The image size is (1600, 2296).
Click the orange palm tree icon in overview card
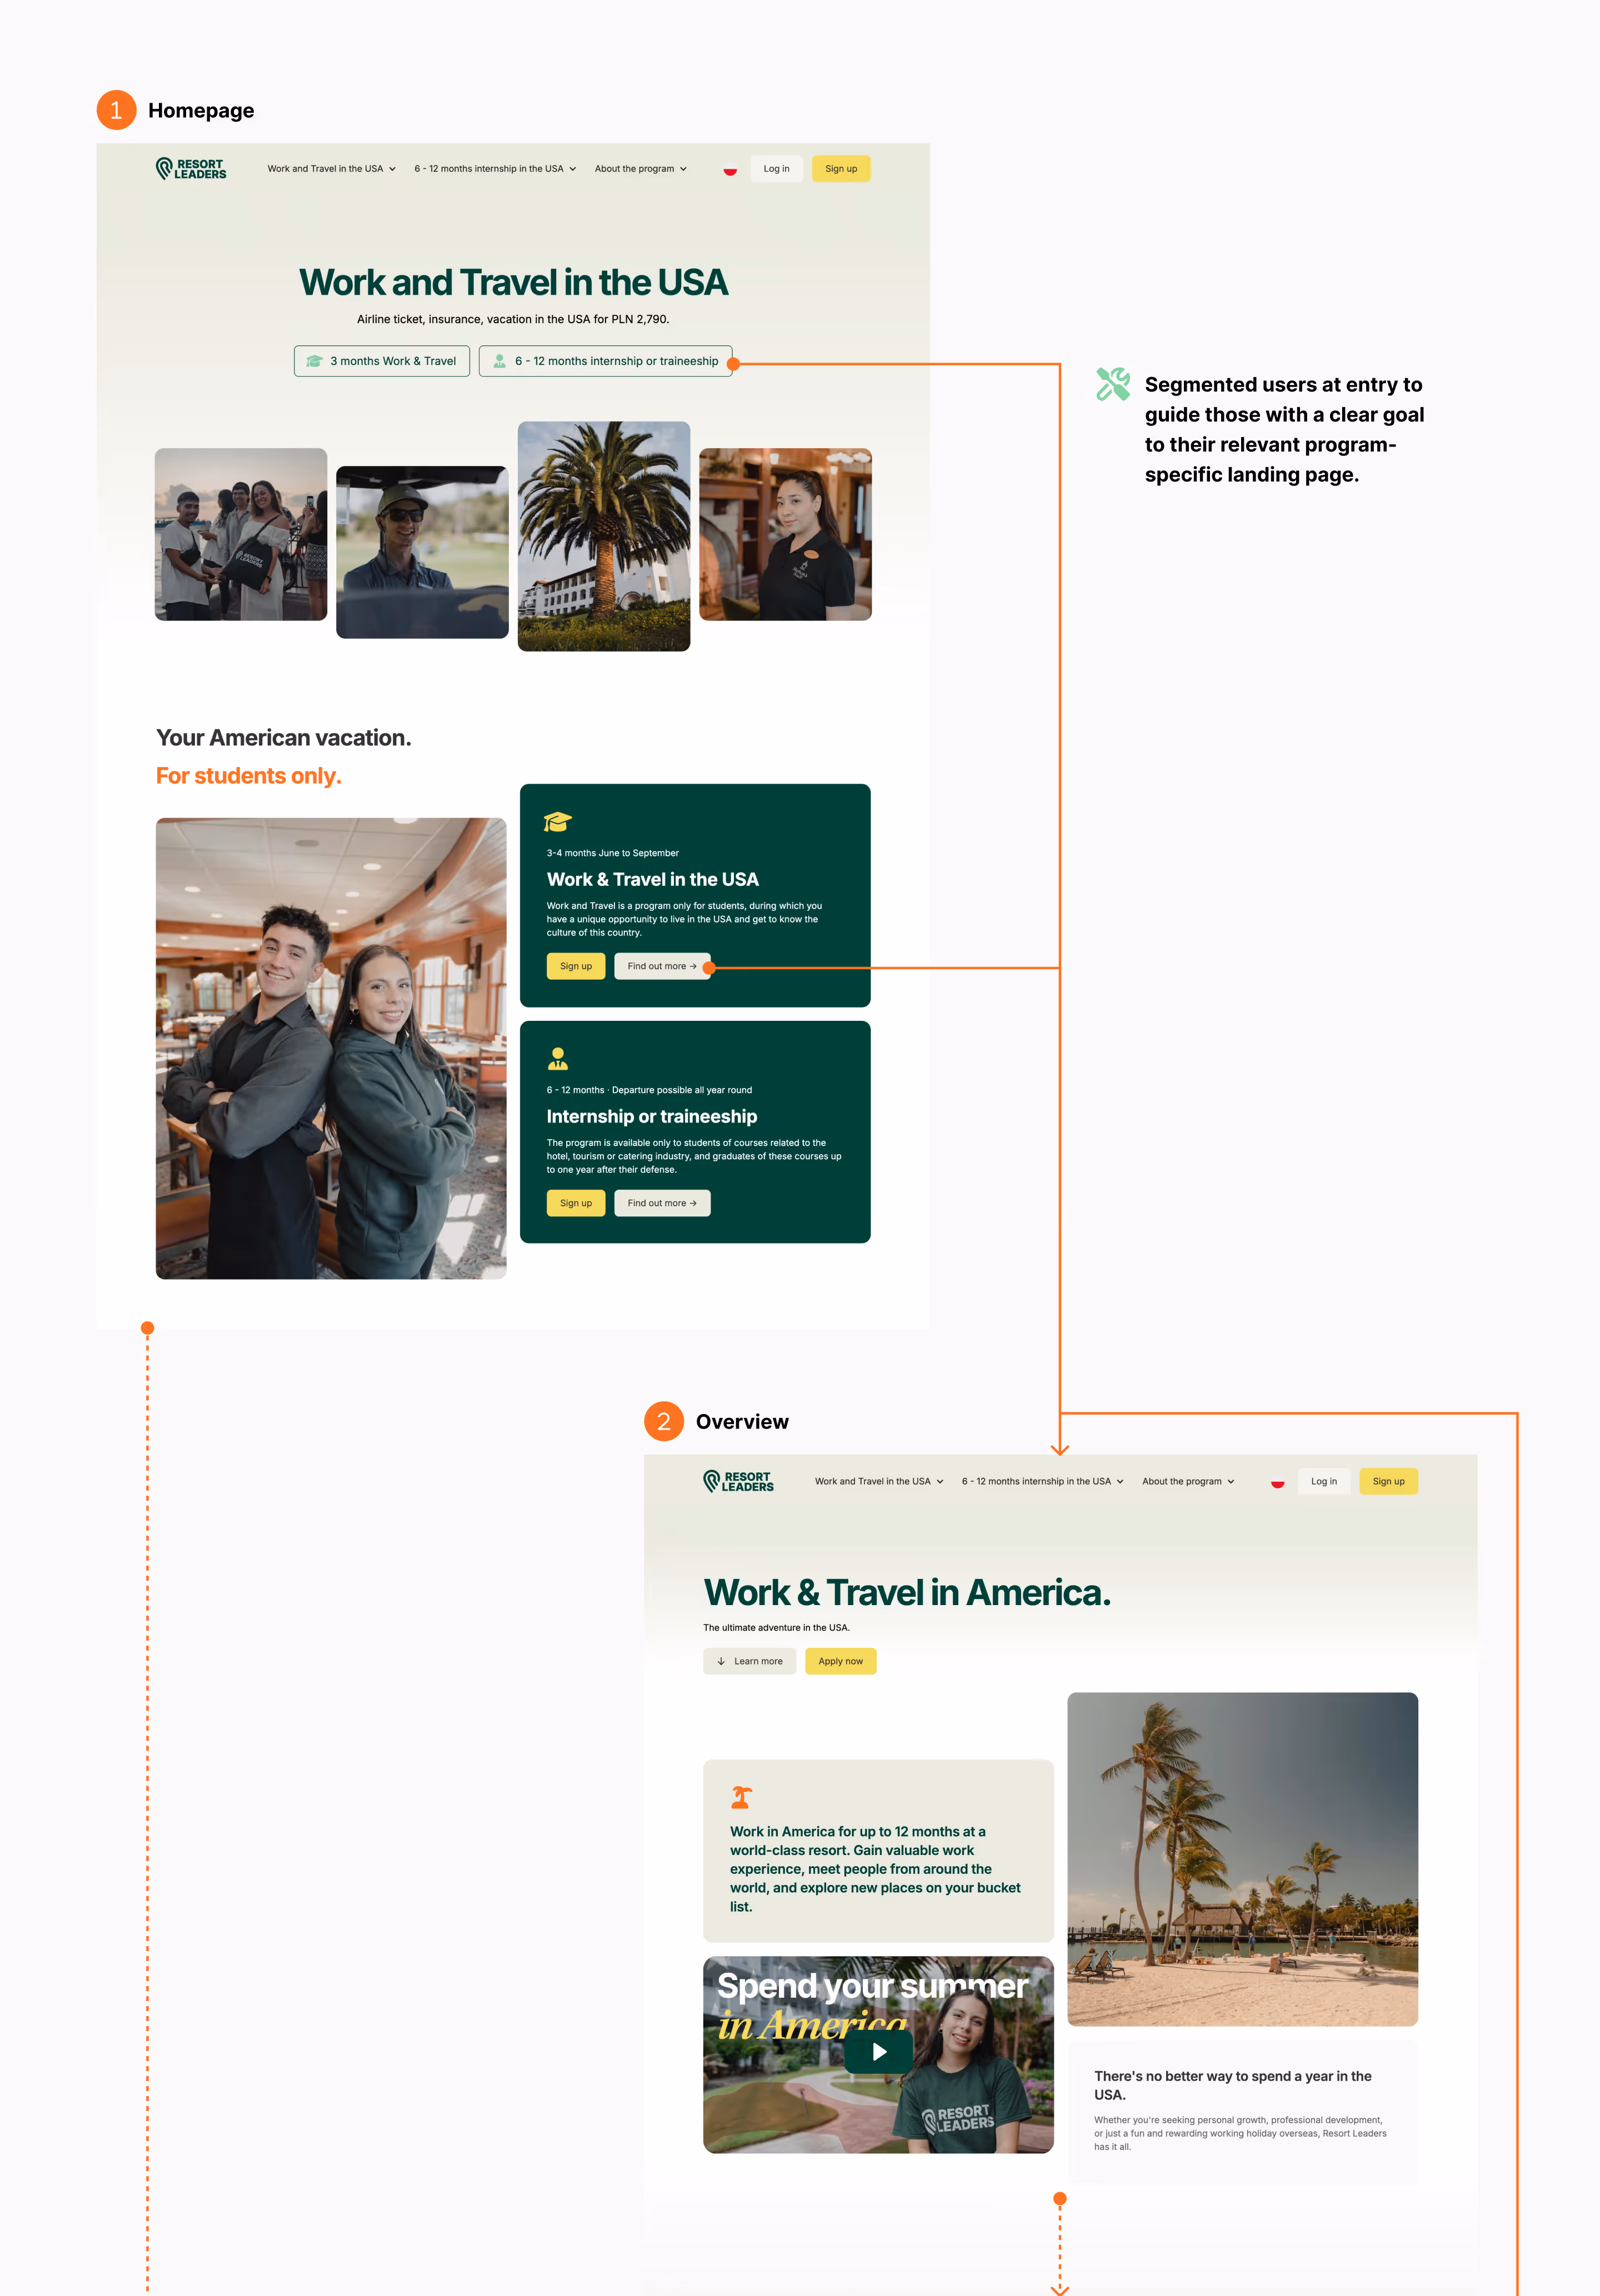tap(741, 1797)
